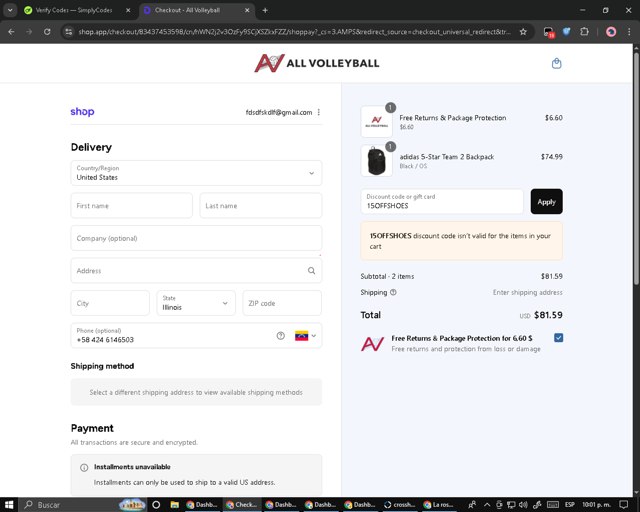The image size is (640, 512).
Task: Click the shipping info help icon
Action: [x=393, y=292]
